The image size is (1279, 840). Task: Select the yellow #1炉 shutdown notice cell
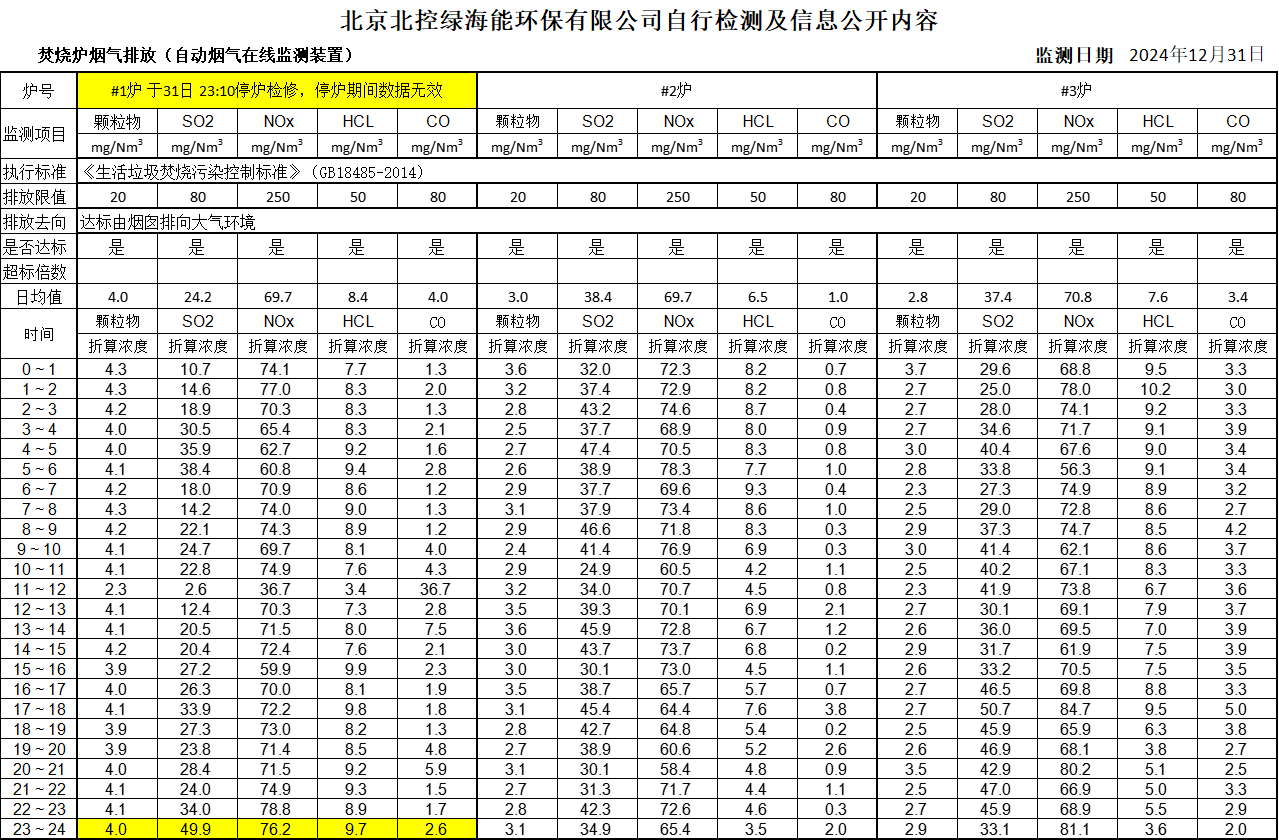(277, 91)
